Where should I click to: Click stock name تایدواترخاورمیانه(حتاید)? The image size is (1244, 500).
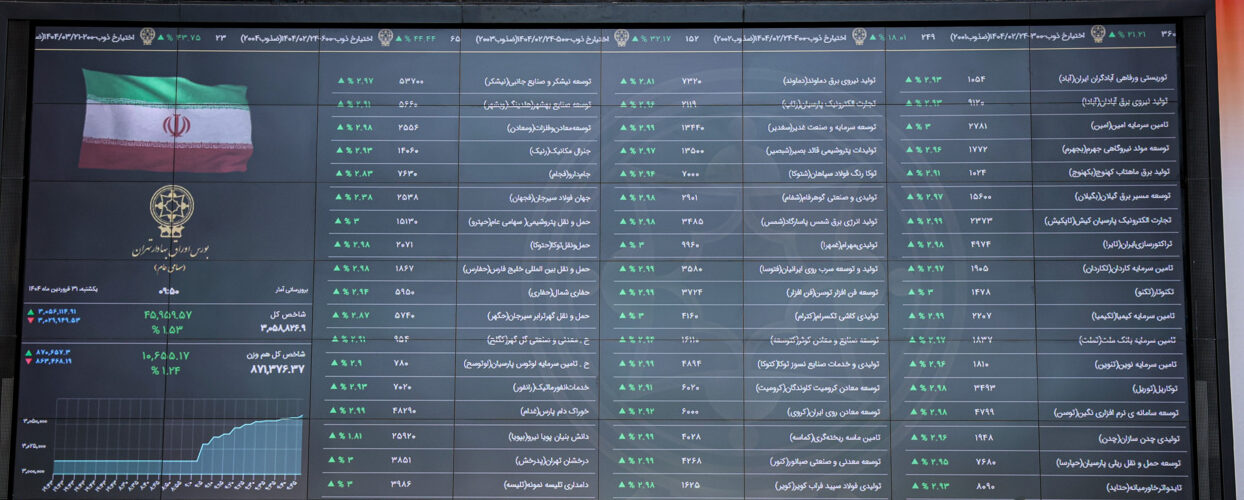click(x=1142, y=487)
